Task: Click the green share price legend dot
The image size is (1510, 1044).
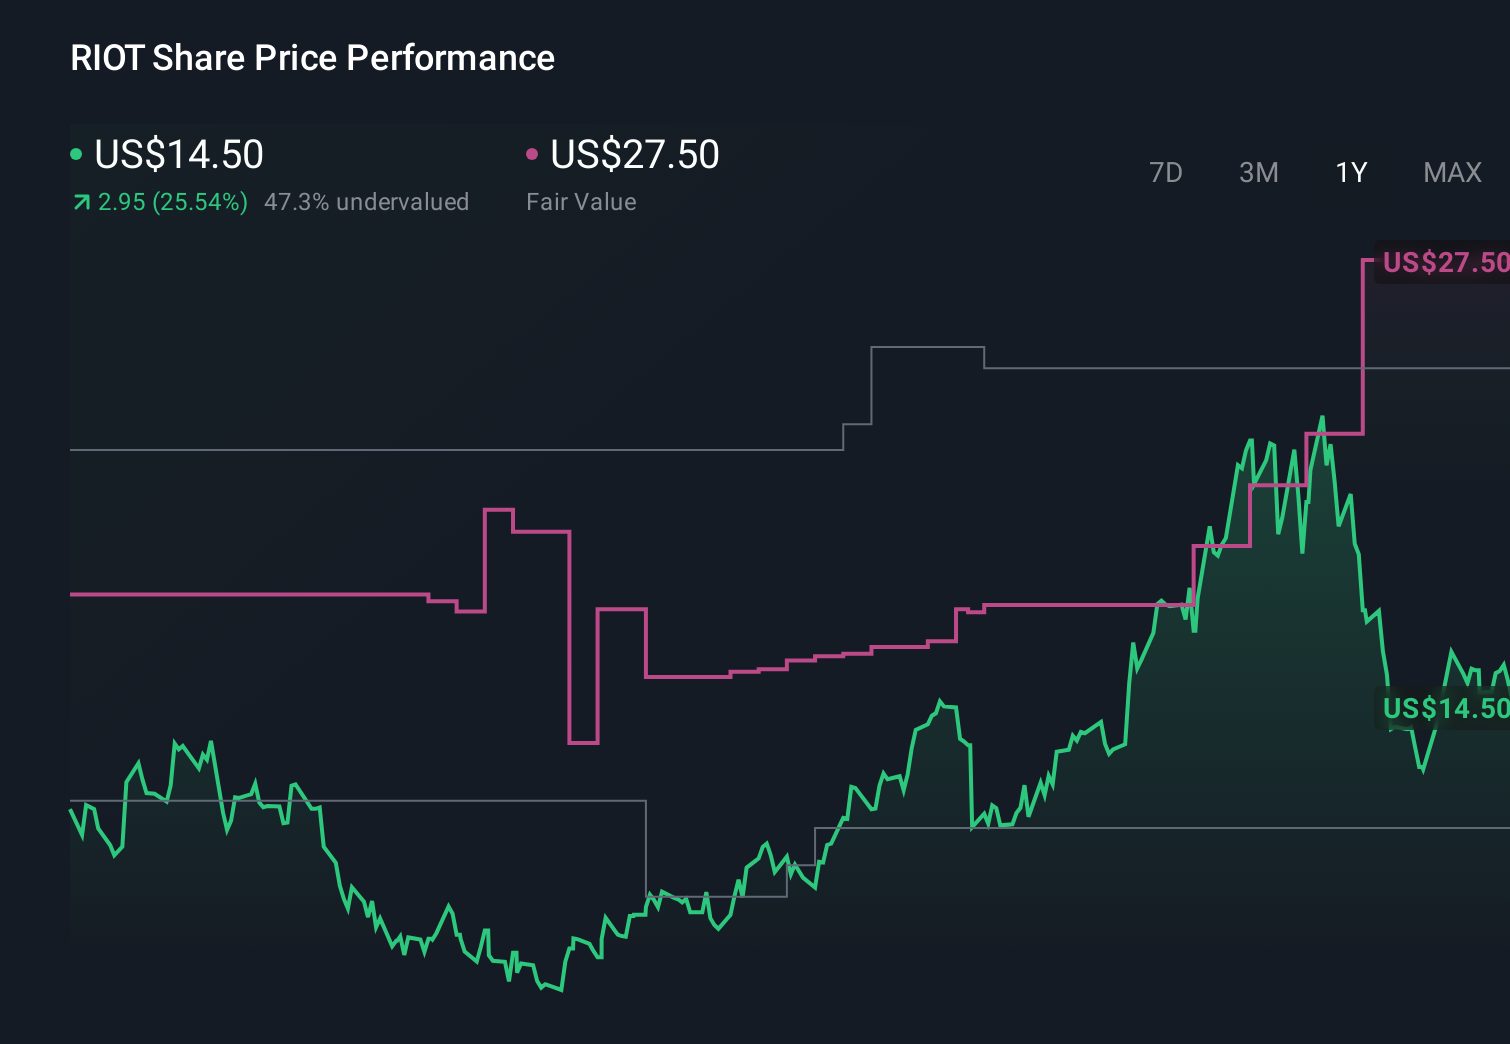Action: pyautogui.click(x=76, y=154)
